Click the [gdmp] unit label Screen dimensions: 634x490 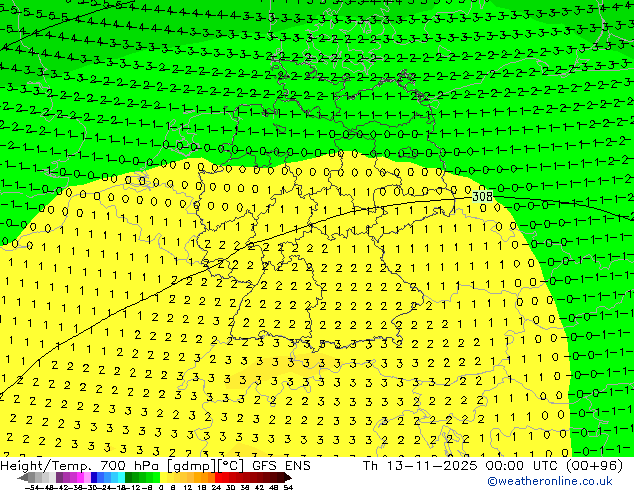(190, 466)
